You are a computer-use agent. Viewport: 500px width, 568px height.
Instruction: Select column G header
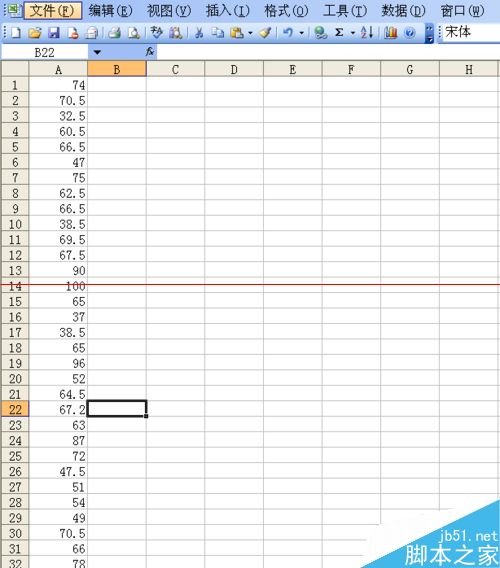tap(410, 69)
